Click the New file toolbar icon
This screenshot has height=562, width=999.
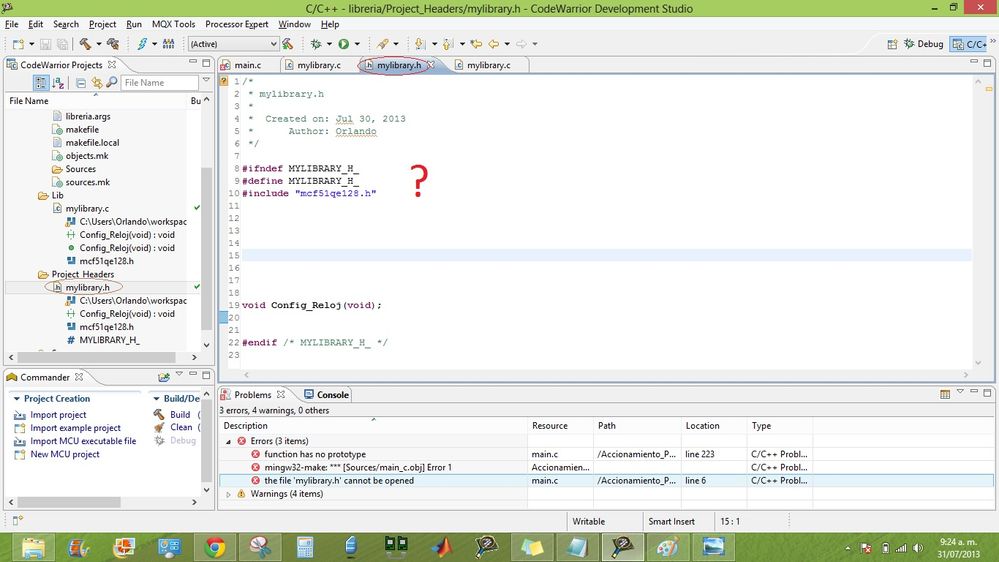coord(18,44)
